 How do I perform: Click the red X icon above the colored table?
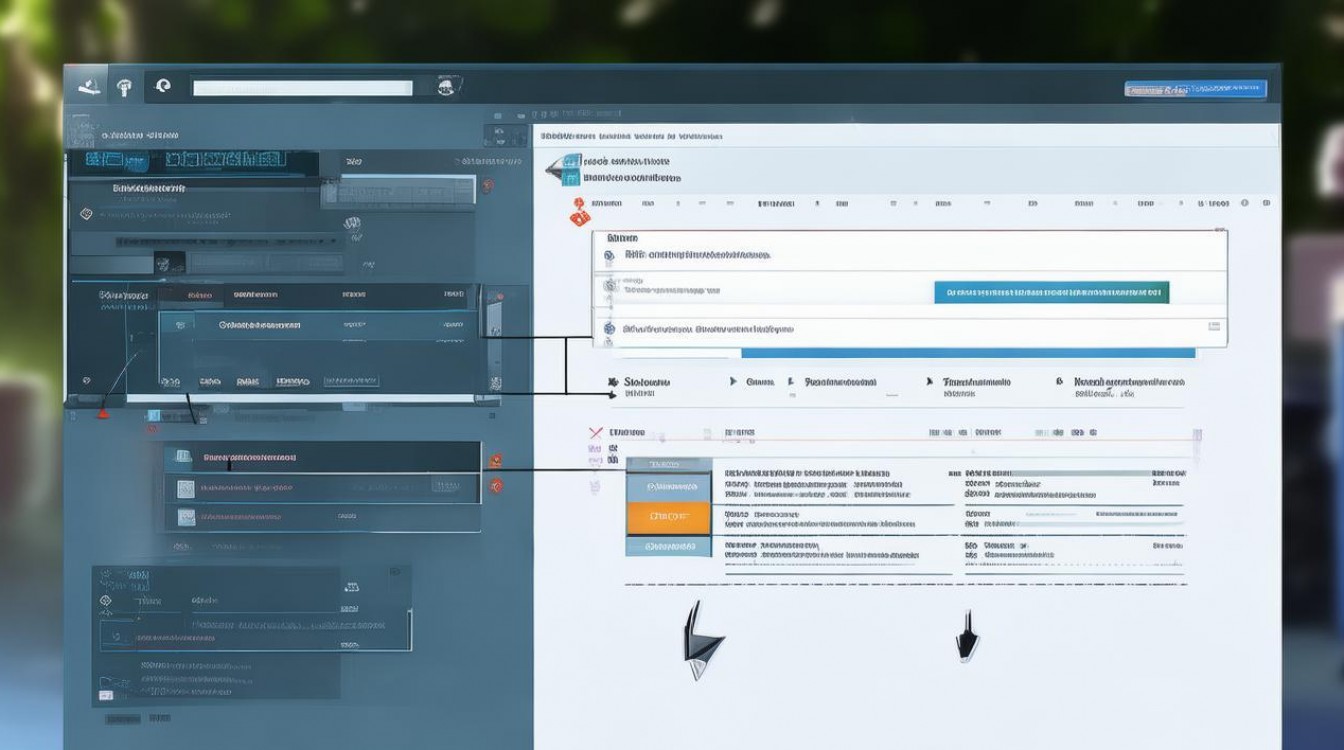(595, 433)
